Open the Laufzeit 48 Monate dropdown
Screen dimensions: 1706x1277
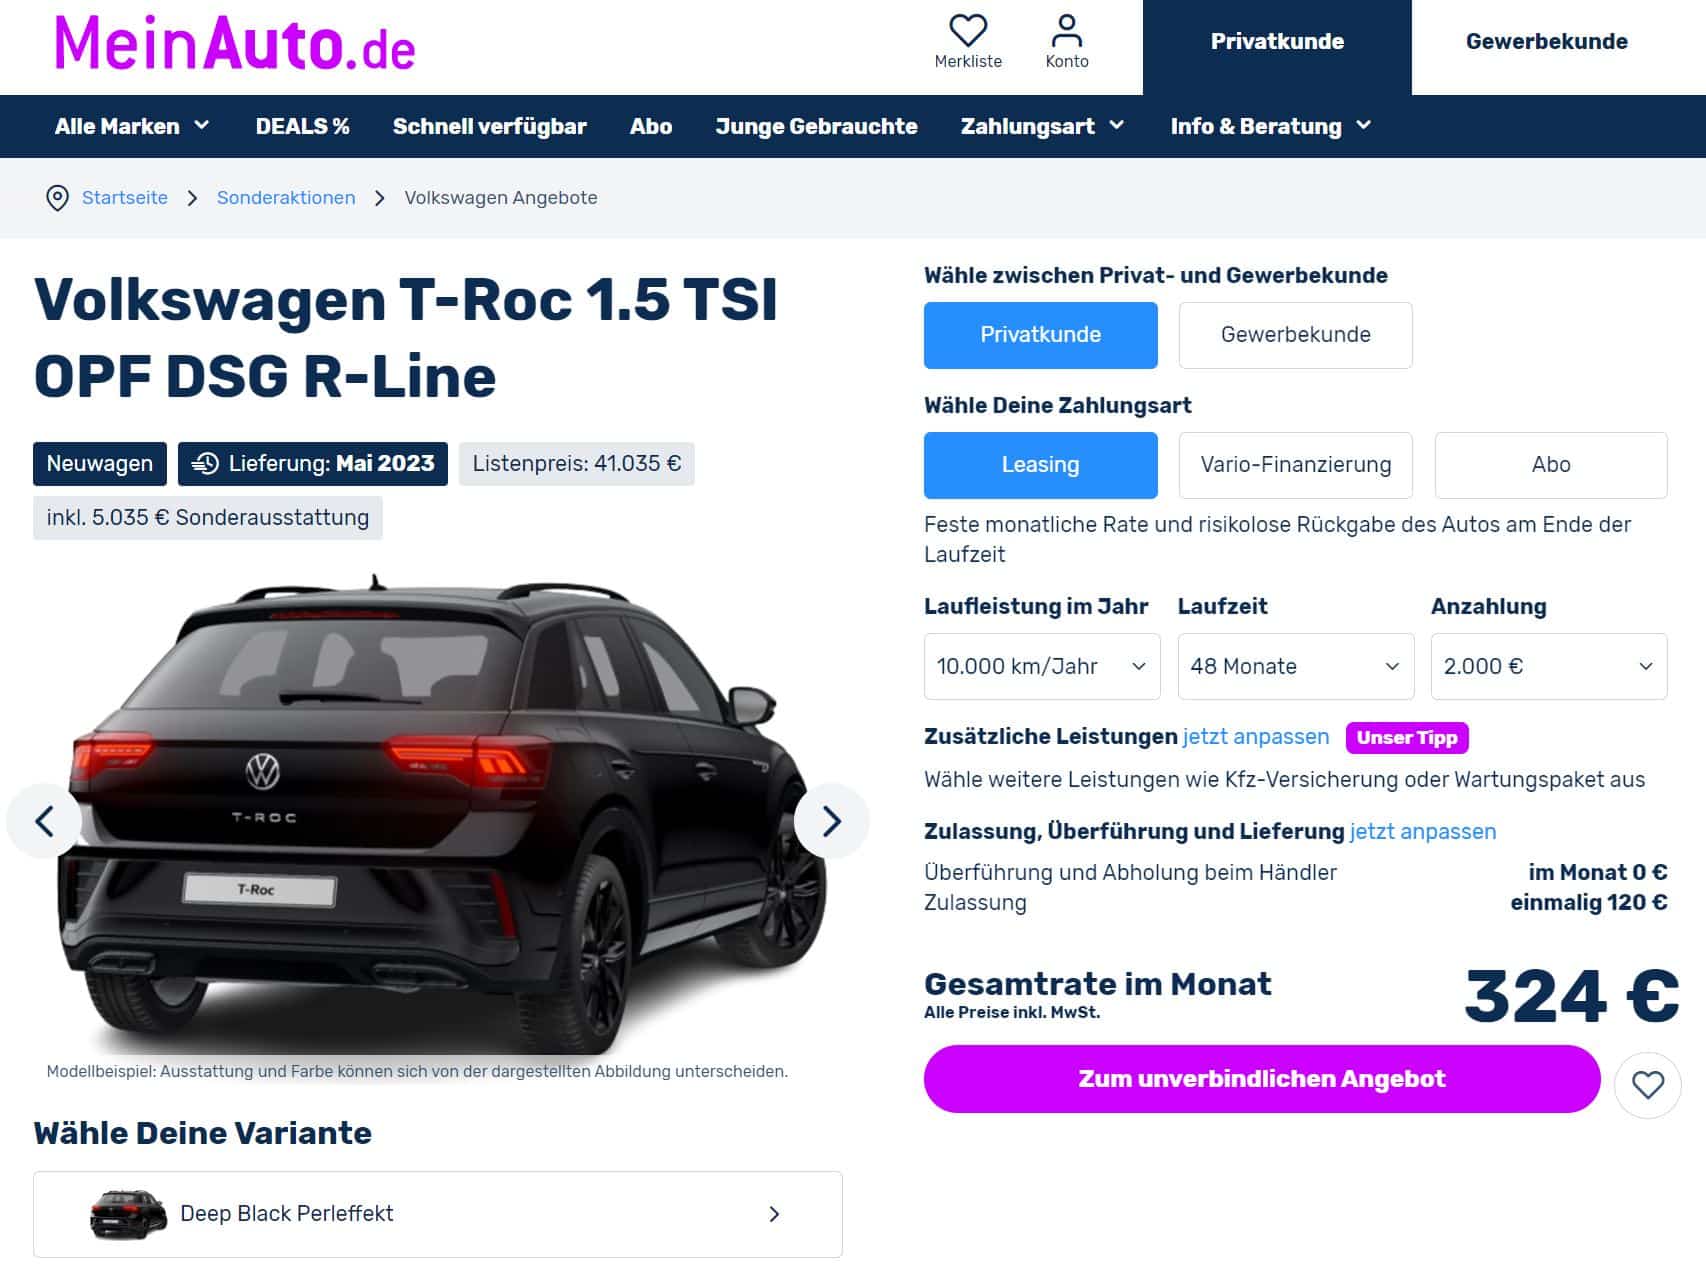click(x=1295, y=666)
